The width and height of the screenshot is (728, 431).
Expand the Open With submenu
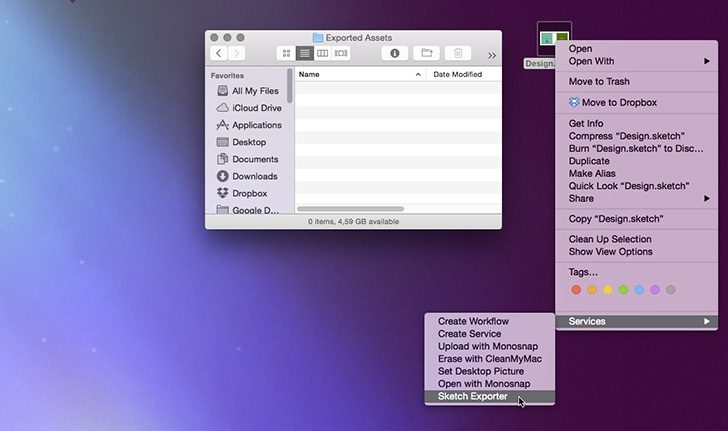[637, 61]
